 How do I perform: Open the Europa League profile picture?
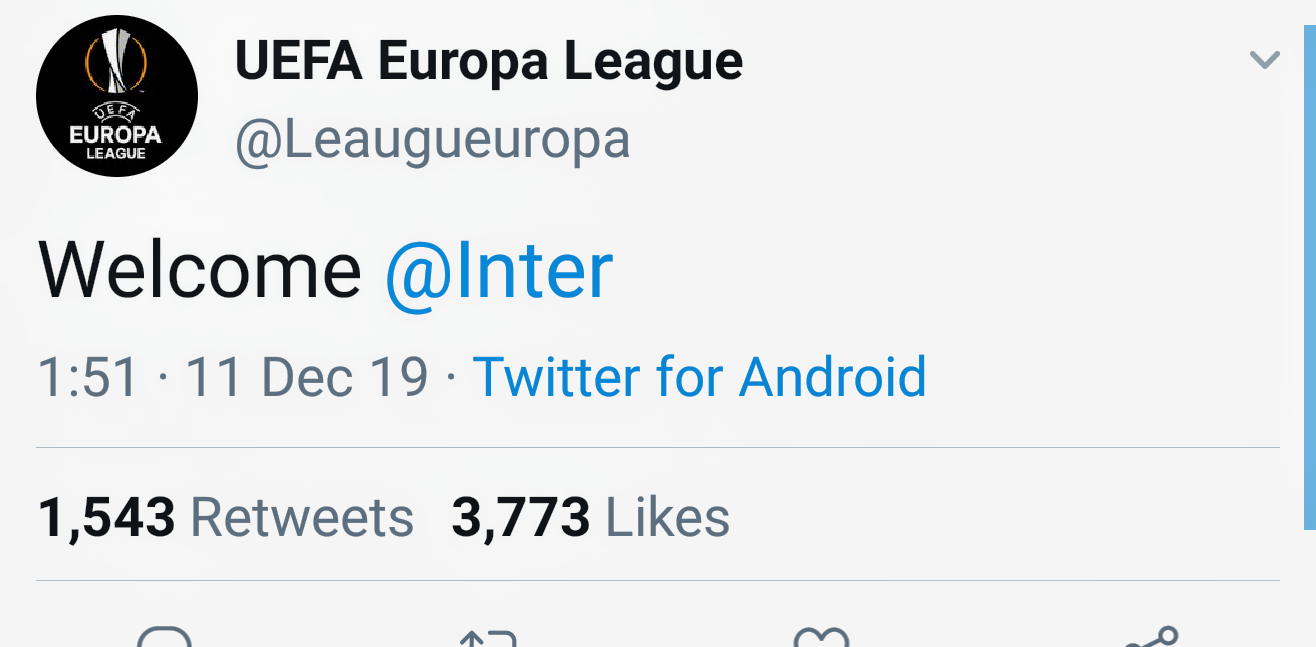pos(117,96)
